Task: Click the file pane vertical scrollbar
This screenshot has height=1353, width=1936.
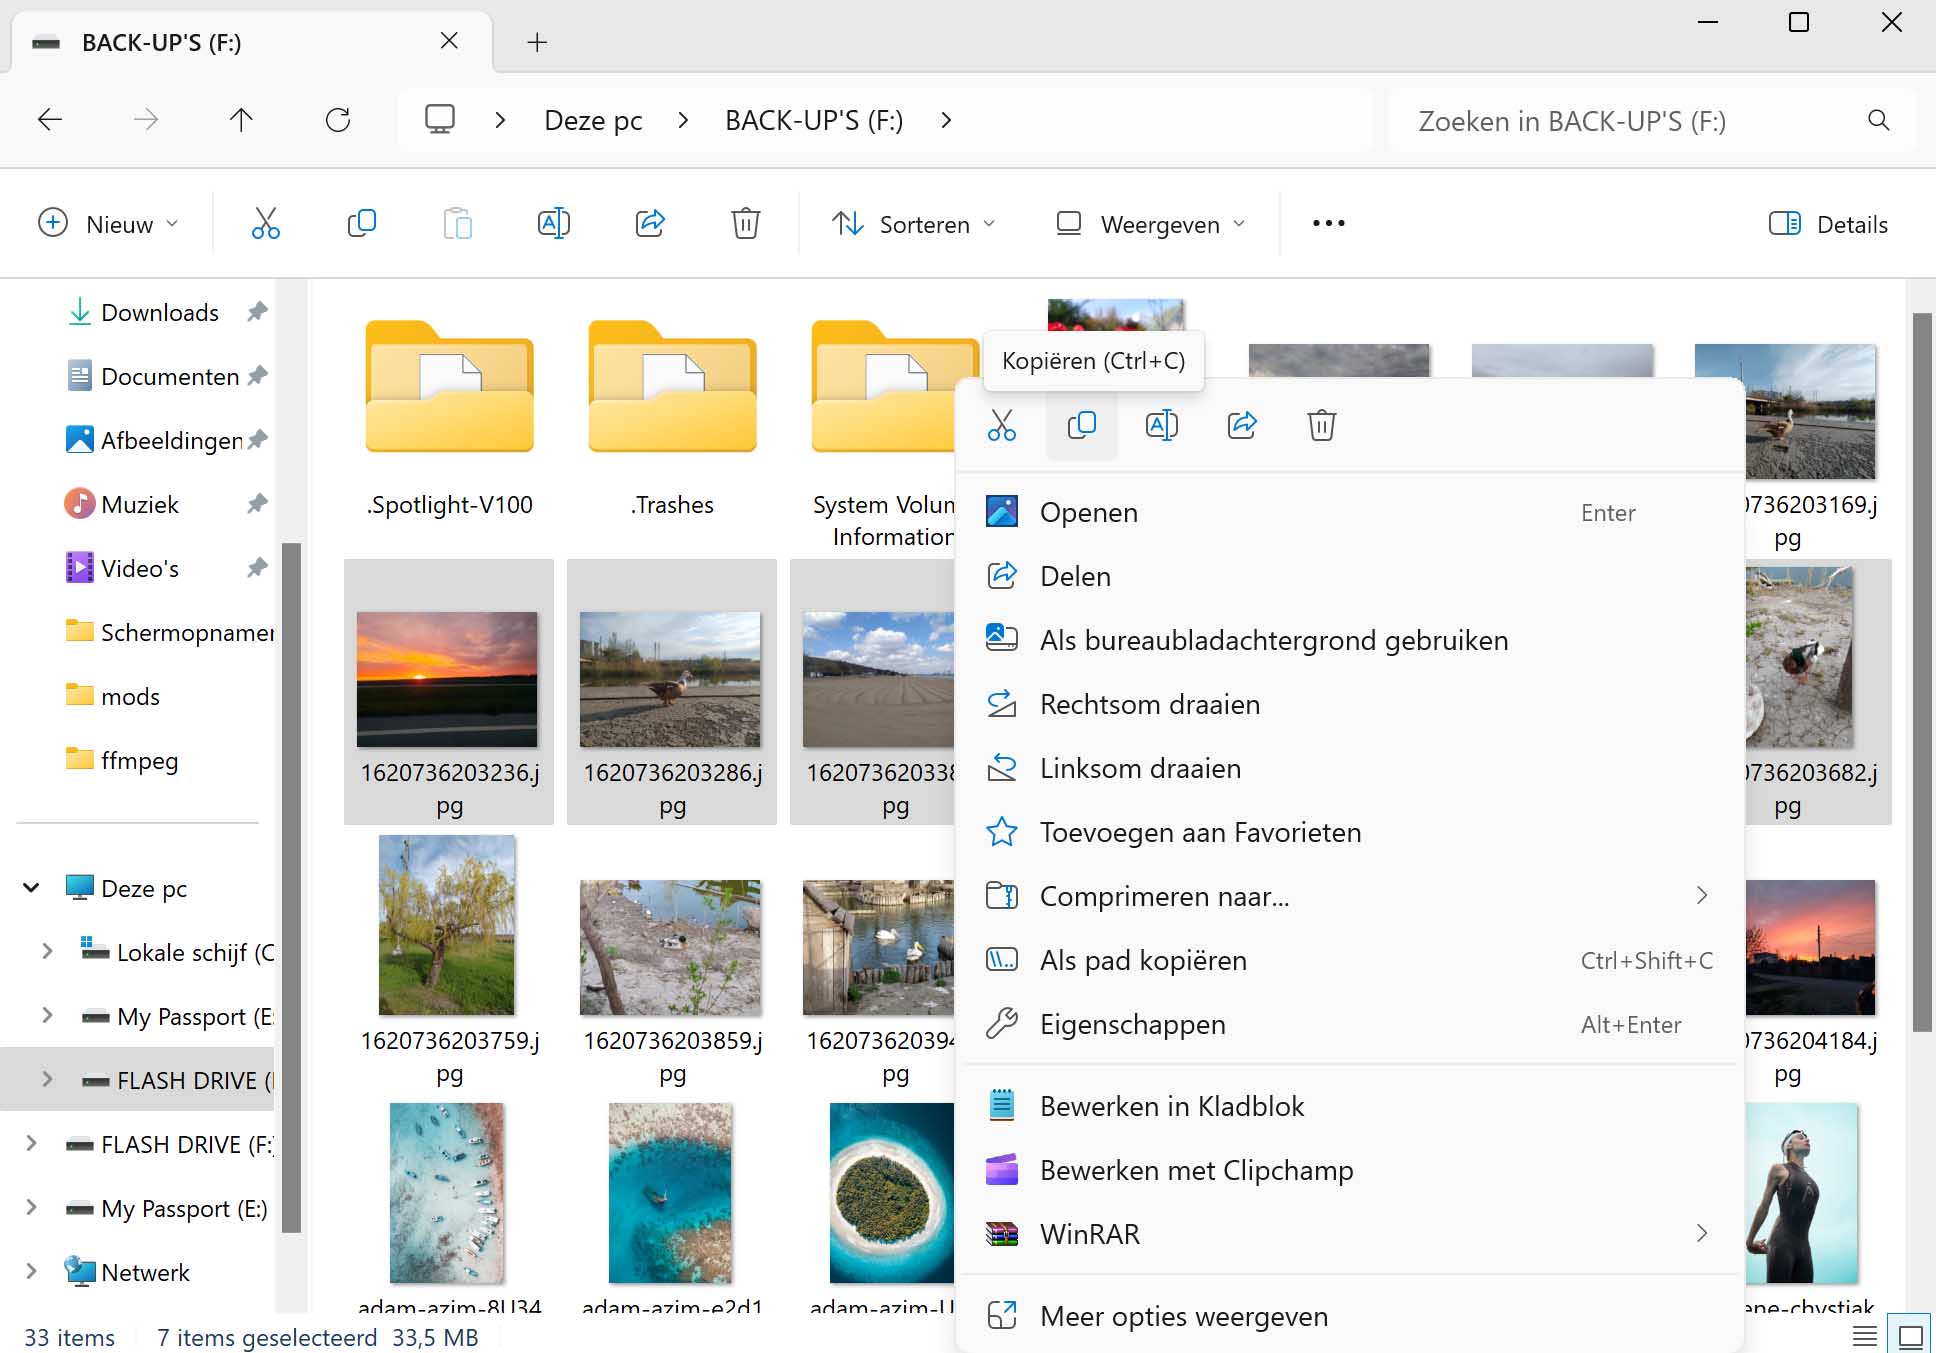Action: (x=1922, y=672)
